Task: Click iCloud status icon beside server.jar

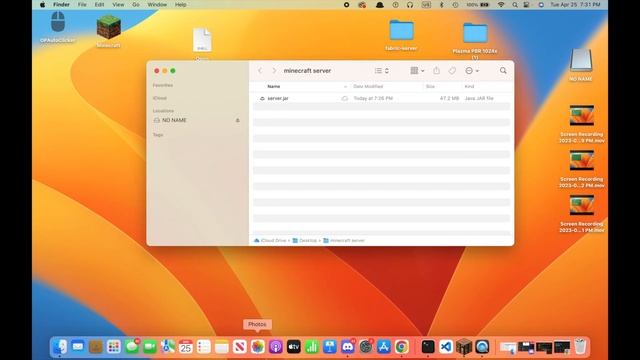Action: coord(344,98)
